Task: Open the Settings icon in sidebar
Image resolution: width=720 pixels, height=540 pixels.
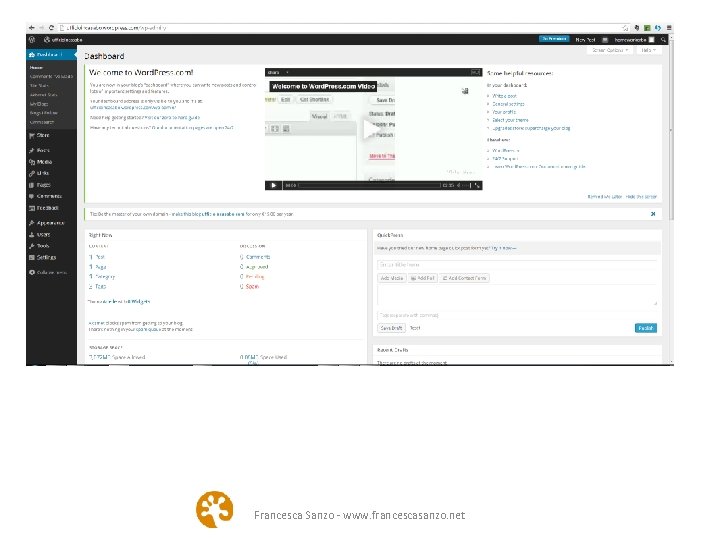Action: (32, 258)
